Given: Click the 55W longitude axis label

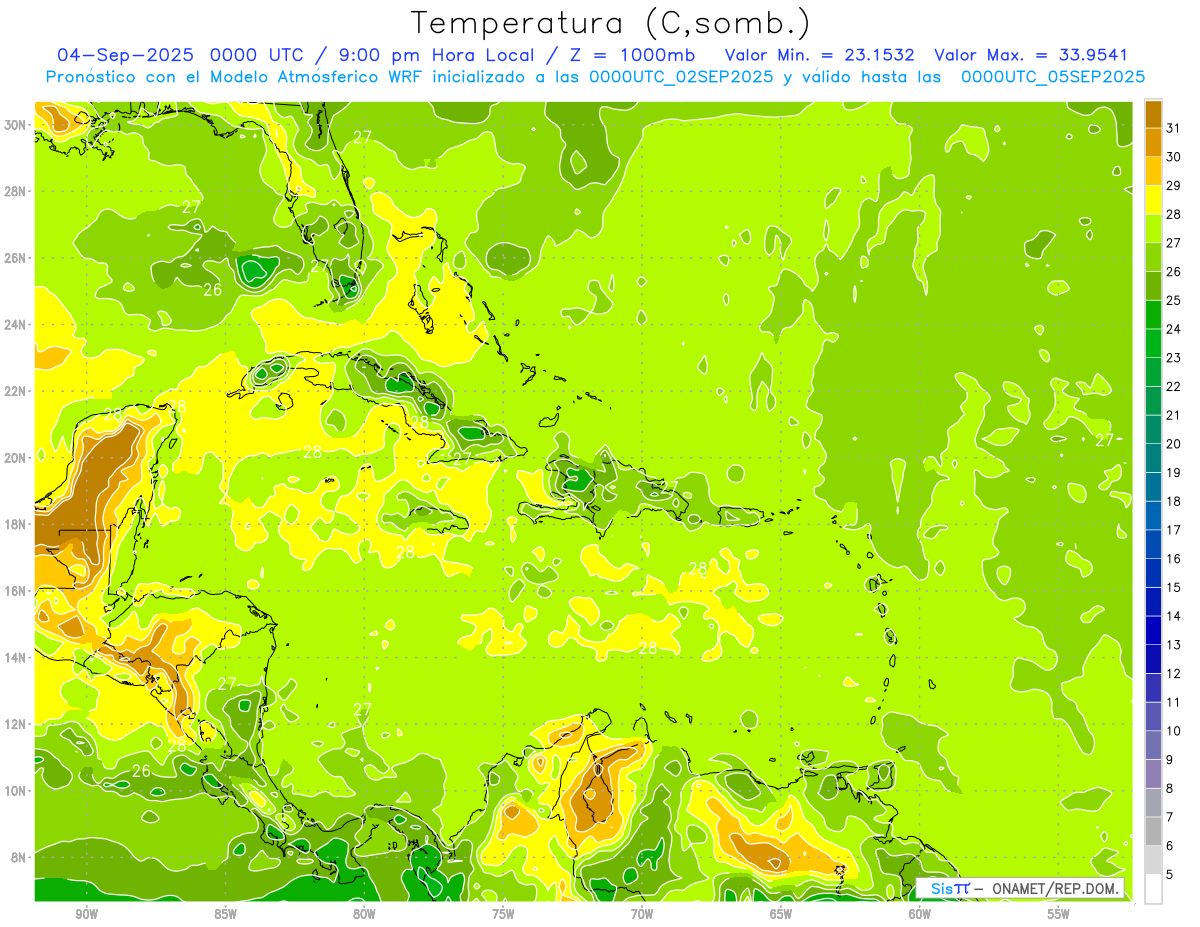Looking at the screenshot, I should coord(1059,915).
